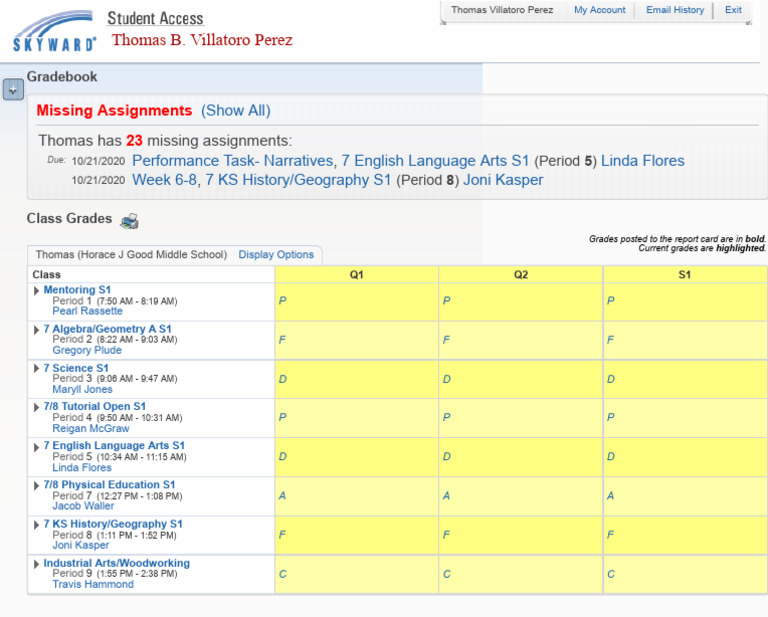Click the Q2 grade F for Algebra/Geometry
The width and height of the screenshot is (768, 617).
tap(446, 339)
